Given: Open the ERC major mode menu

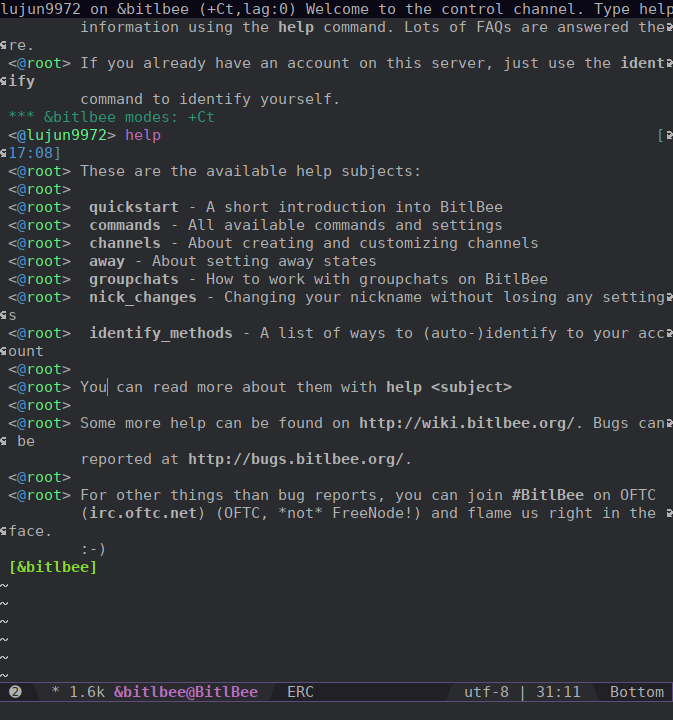Looking at the screenshot, I should point(300,692).
